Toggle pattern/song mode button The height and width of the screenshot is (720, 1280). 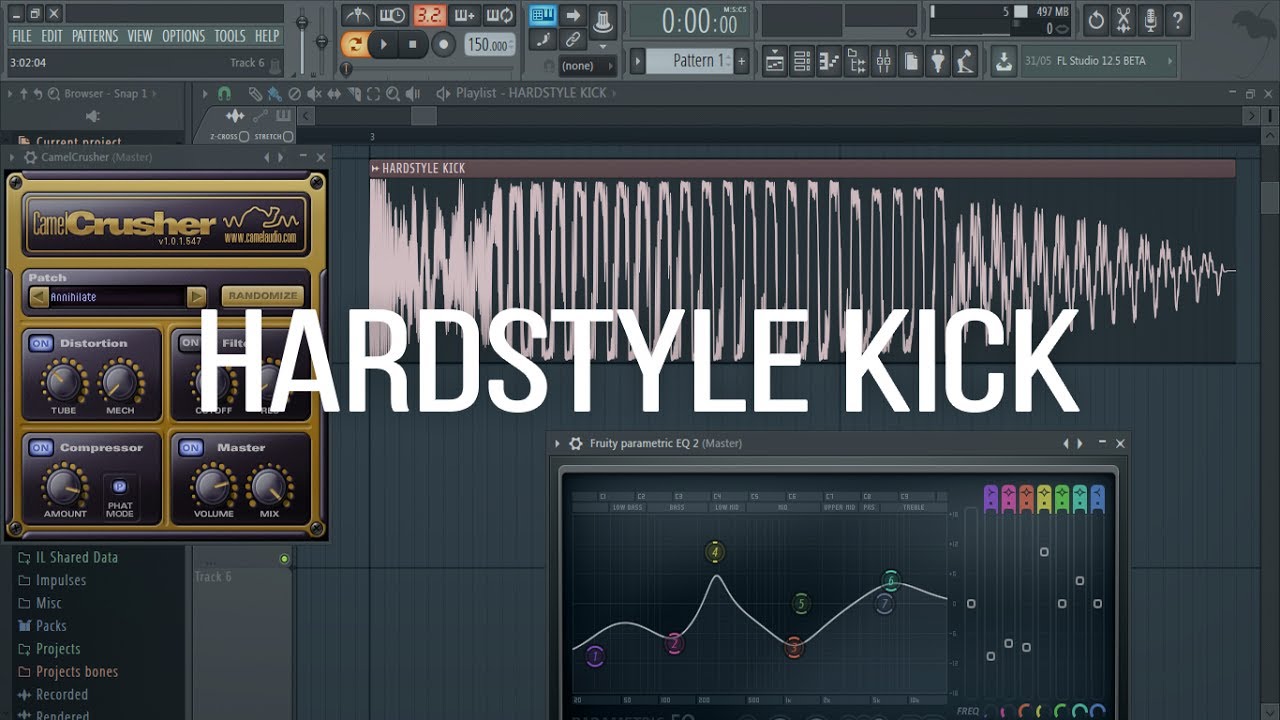tap(354, 44)
